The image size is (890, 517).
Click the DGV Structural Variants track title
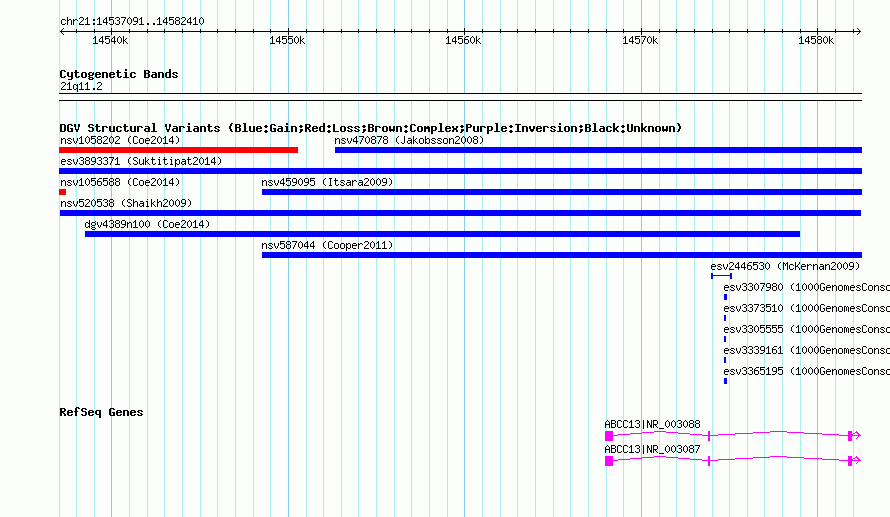[x=370, y=128]
